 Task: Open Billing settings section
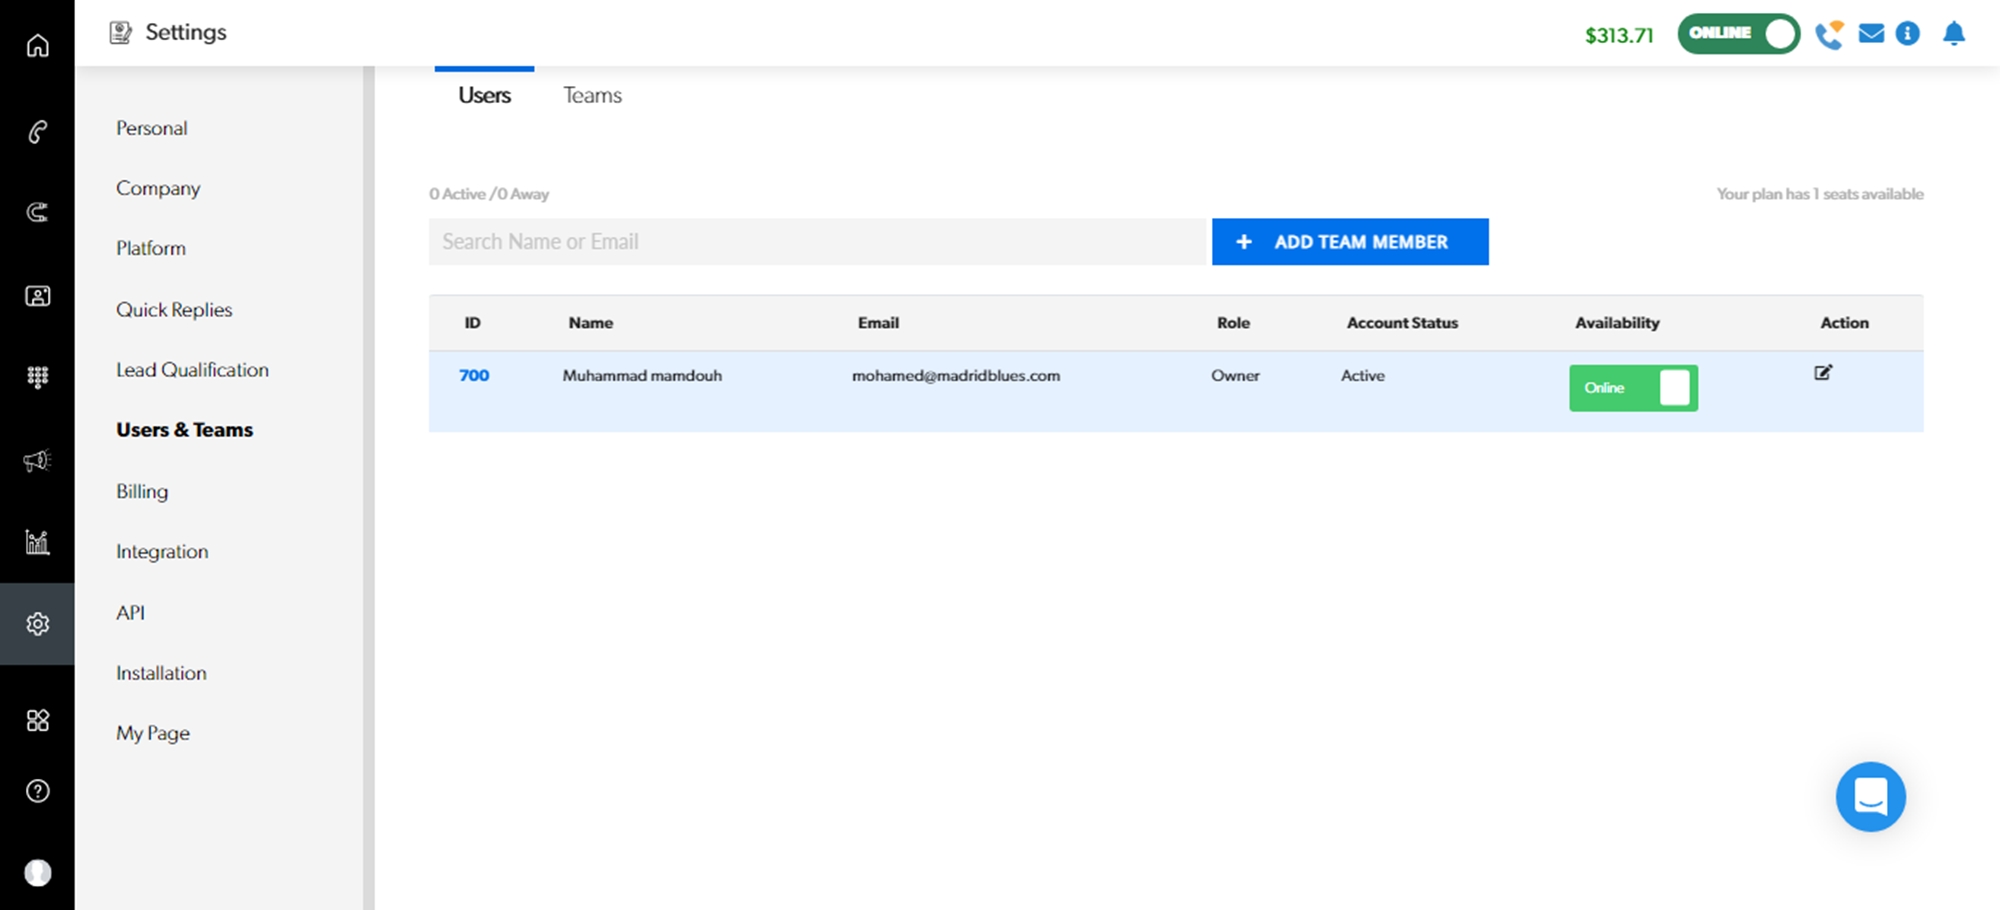(142, 491)
